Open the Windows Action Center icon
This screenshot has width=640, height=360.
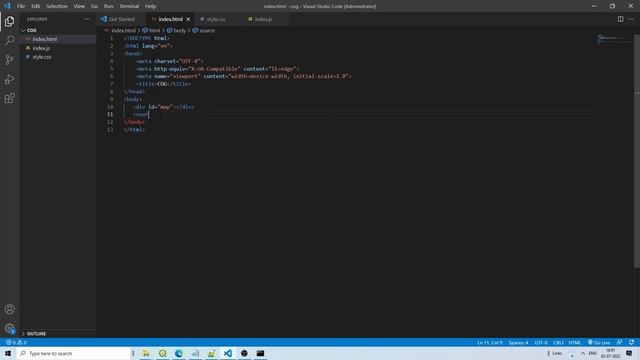tap(629, 353)
